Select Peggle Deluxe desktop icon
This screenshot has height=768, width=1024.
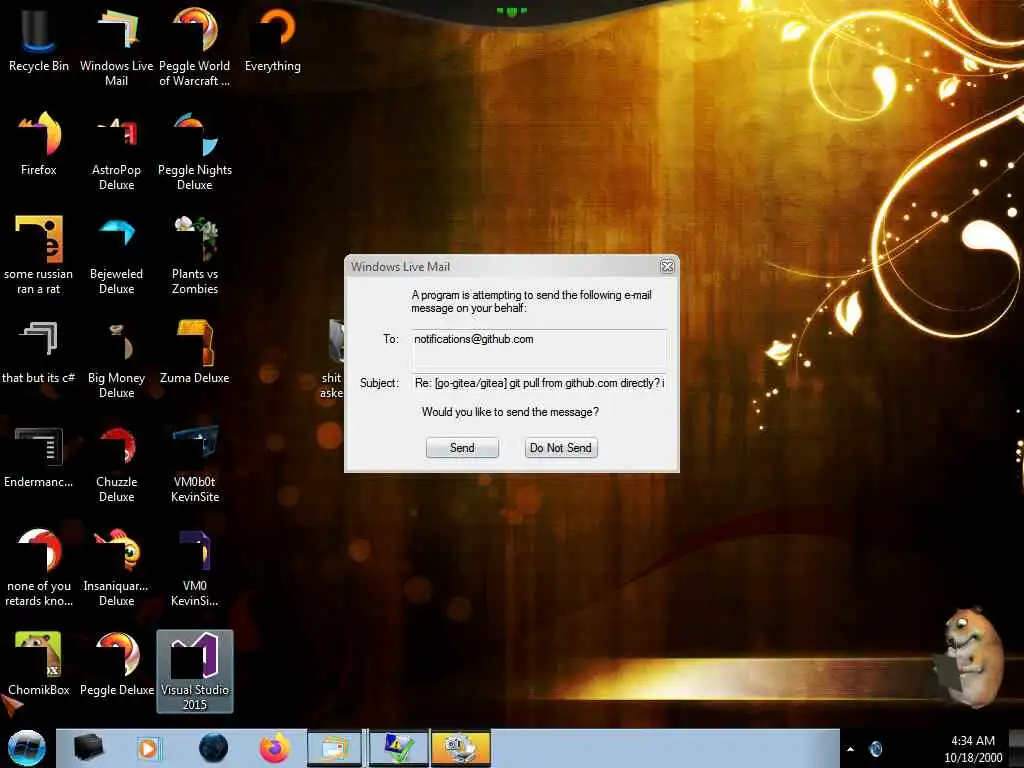116,663
